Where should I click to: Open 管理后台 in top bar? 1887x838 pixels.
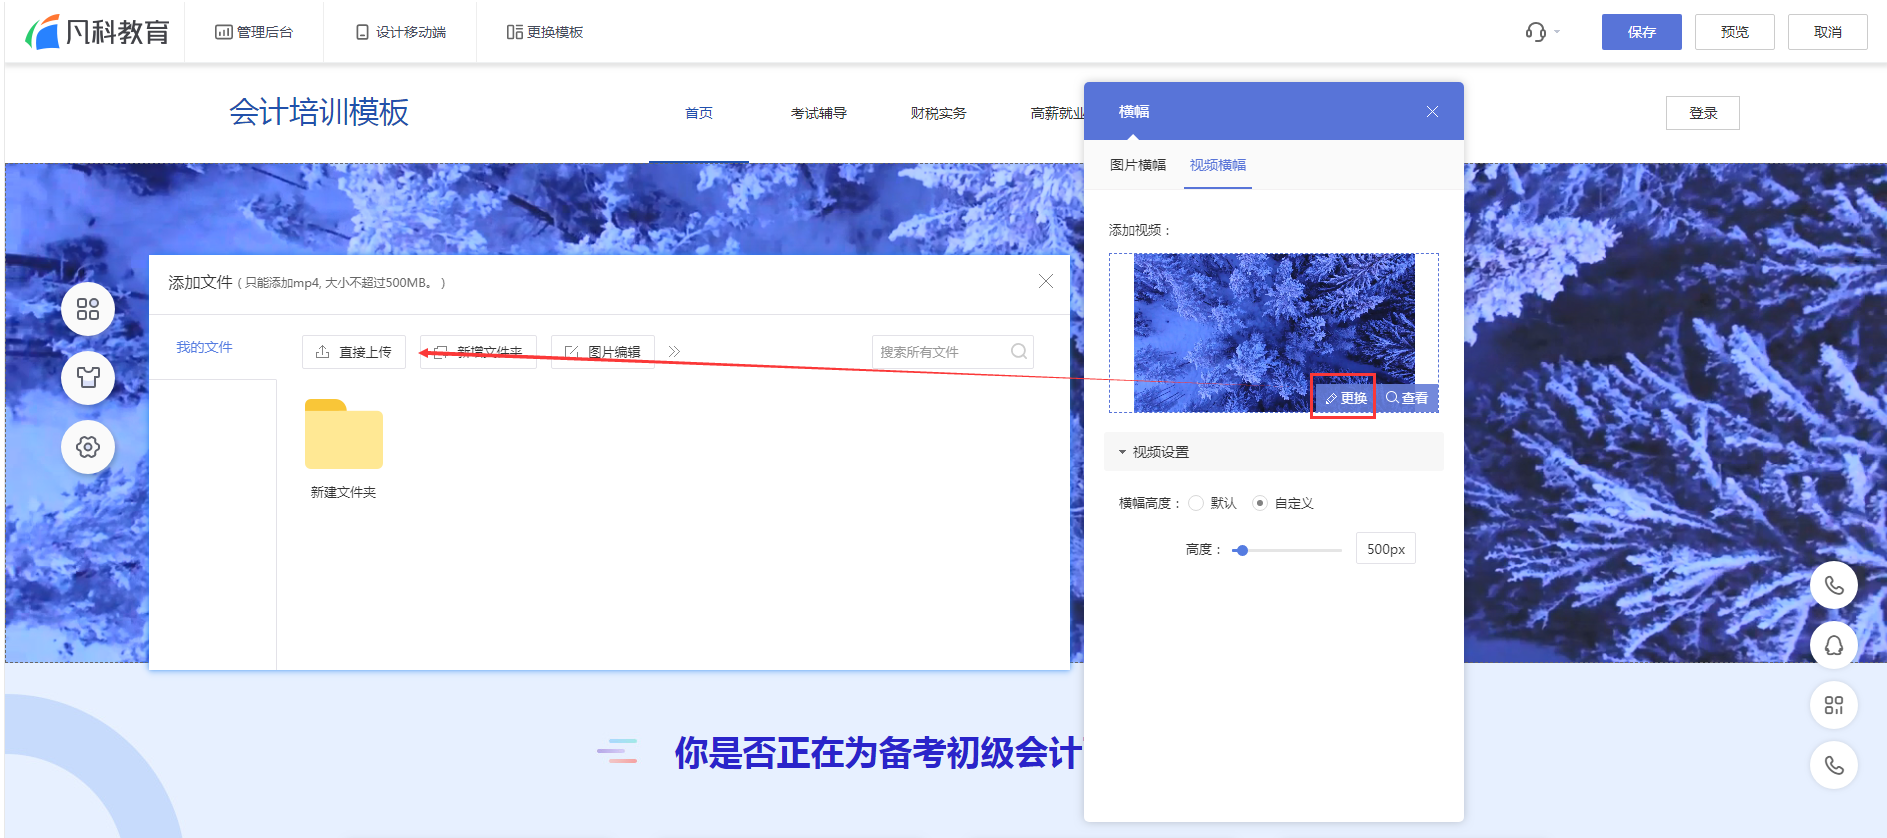point(254,32)
